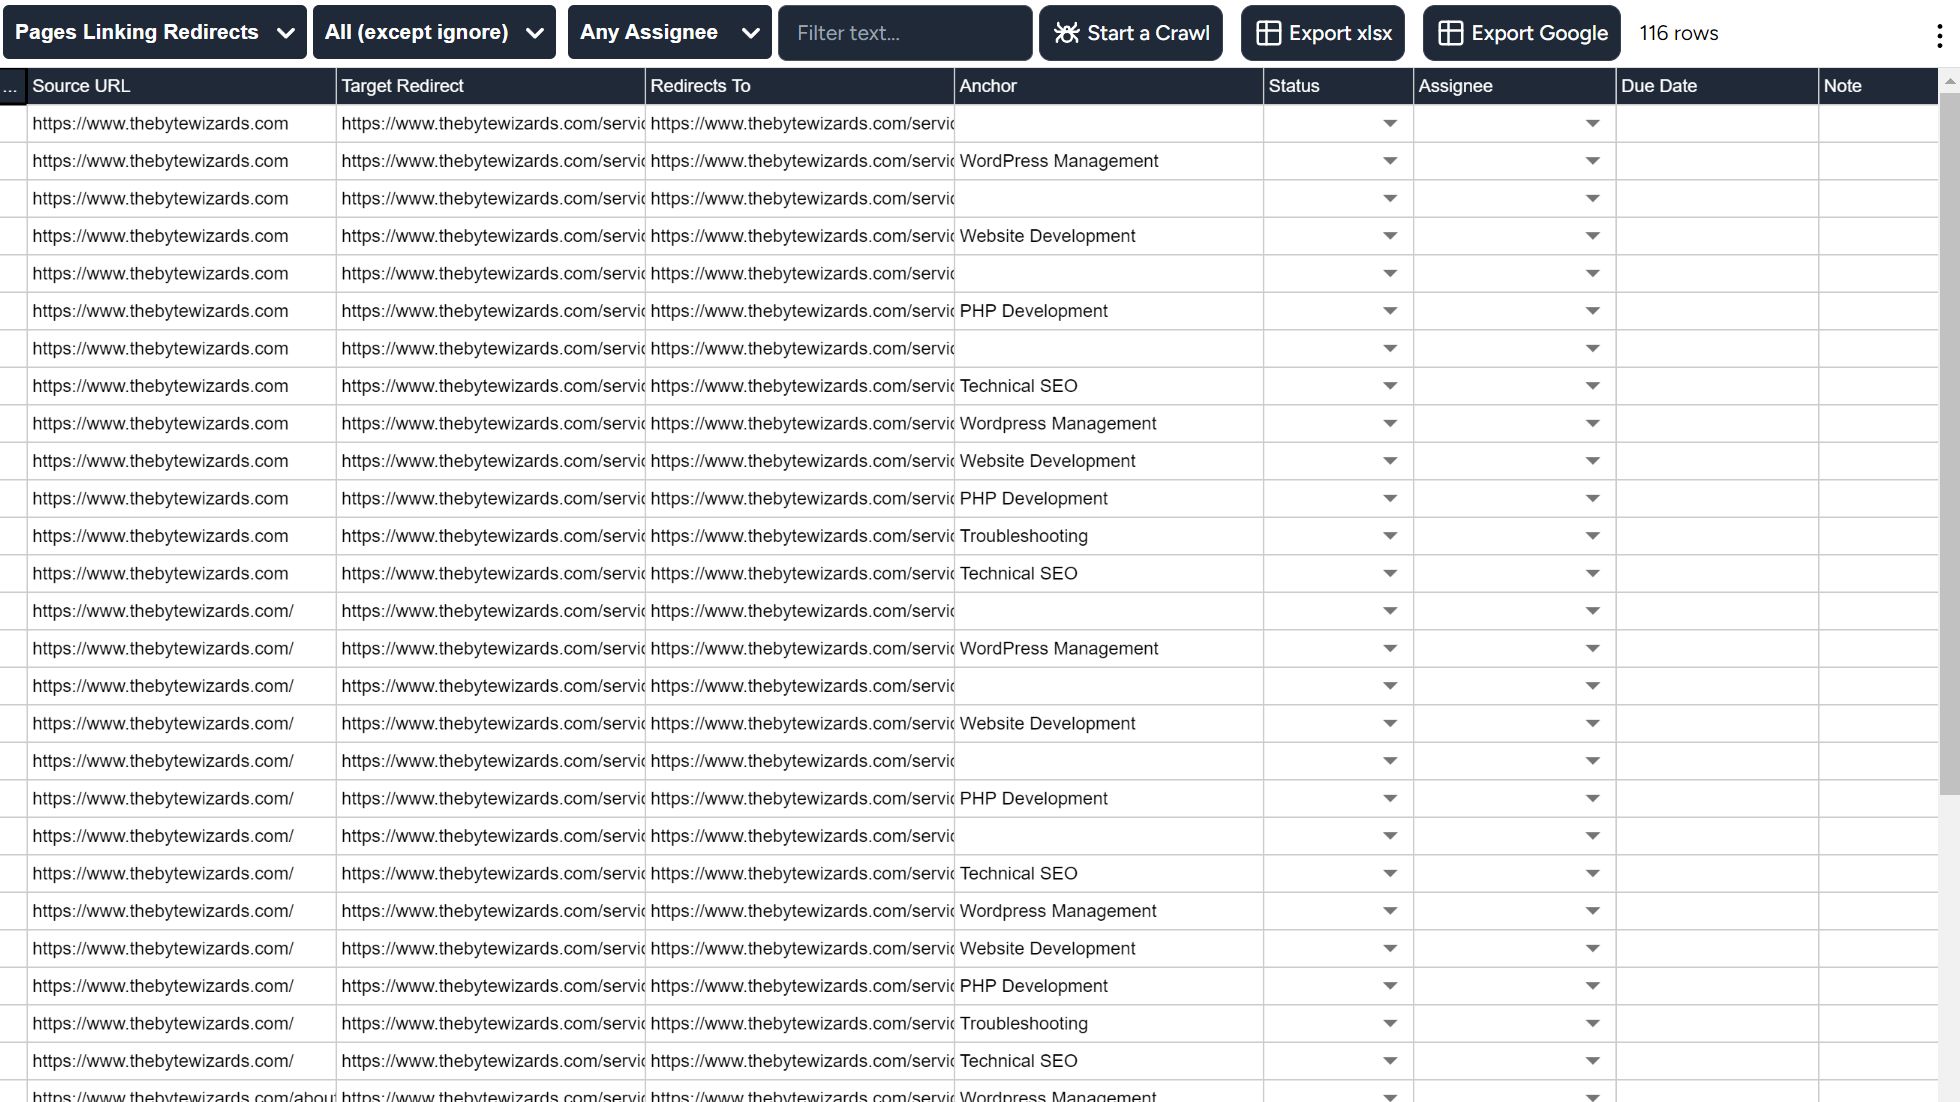Click the ellipsis column header at far left

click(12, 86)
